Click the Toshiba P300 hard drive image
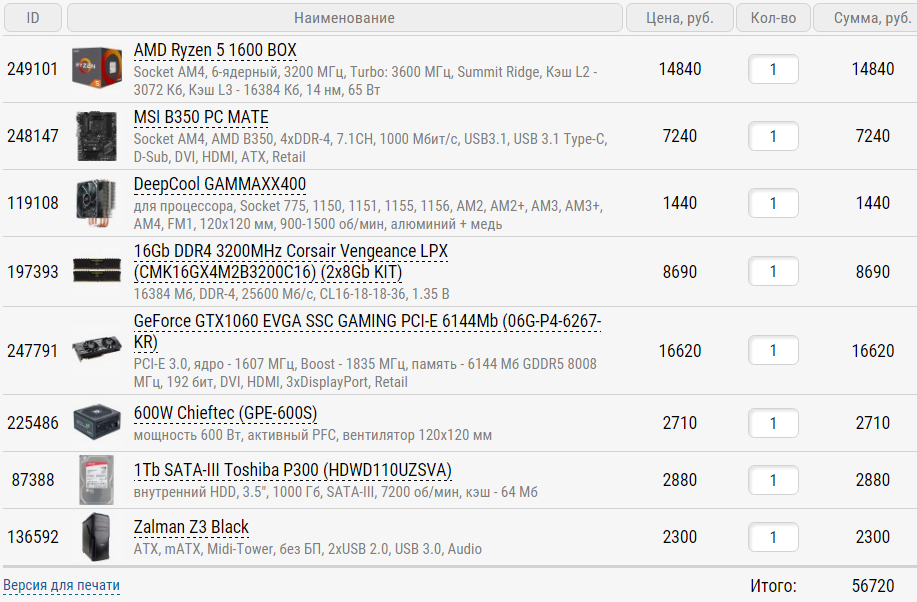 (x=97, y=480)
